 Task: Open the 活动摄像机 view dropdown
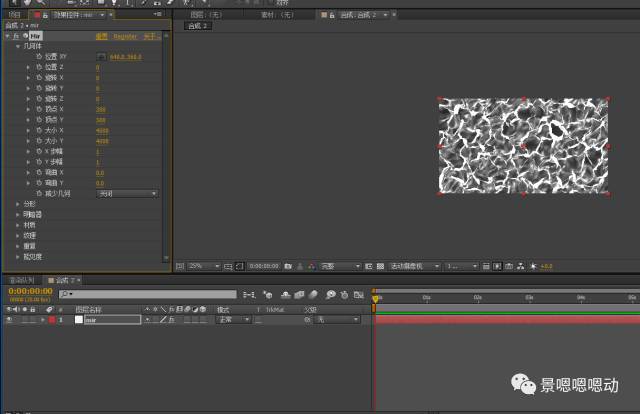tap(414, 266)
